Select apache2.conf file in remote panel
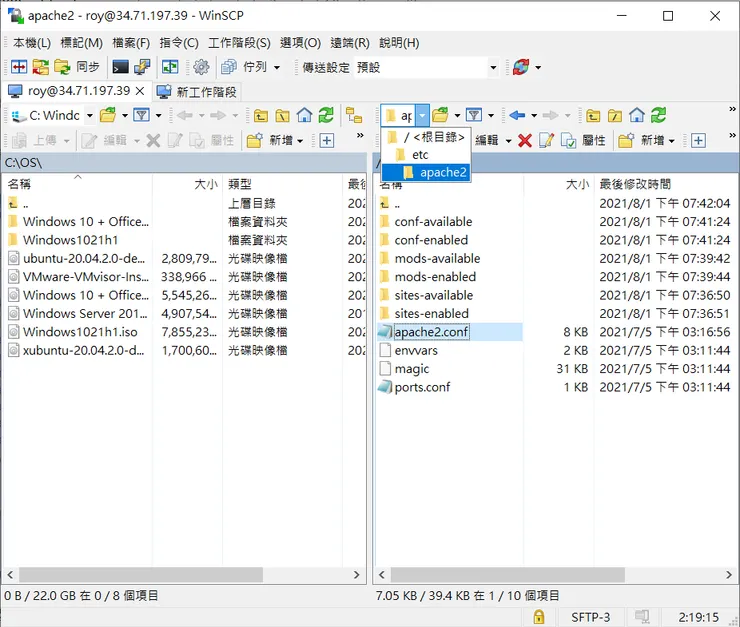 431,332
